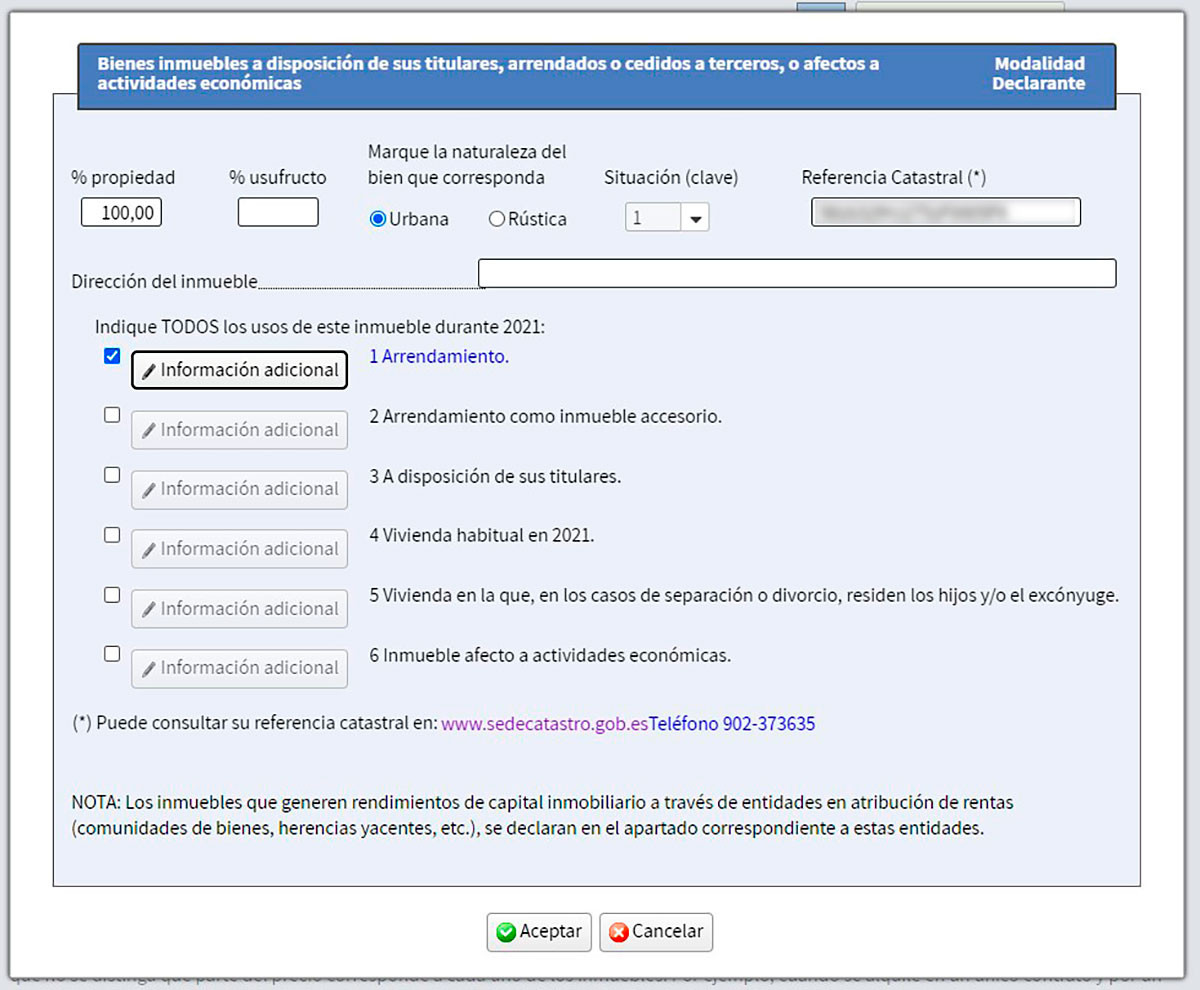This screenshot has height=990, width=1200.
Task: Focus the % propiedad field
Action: 121,212
